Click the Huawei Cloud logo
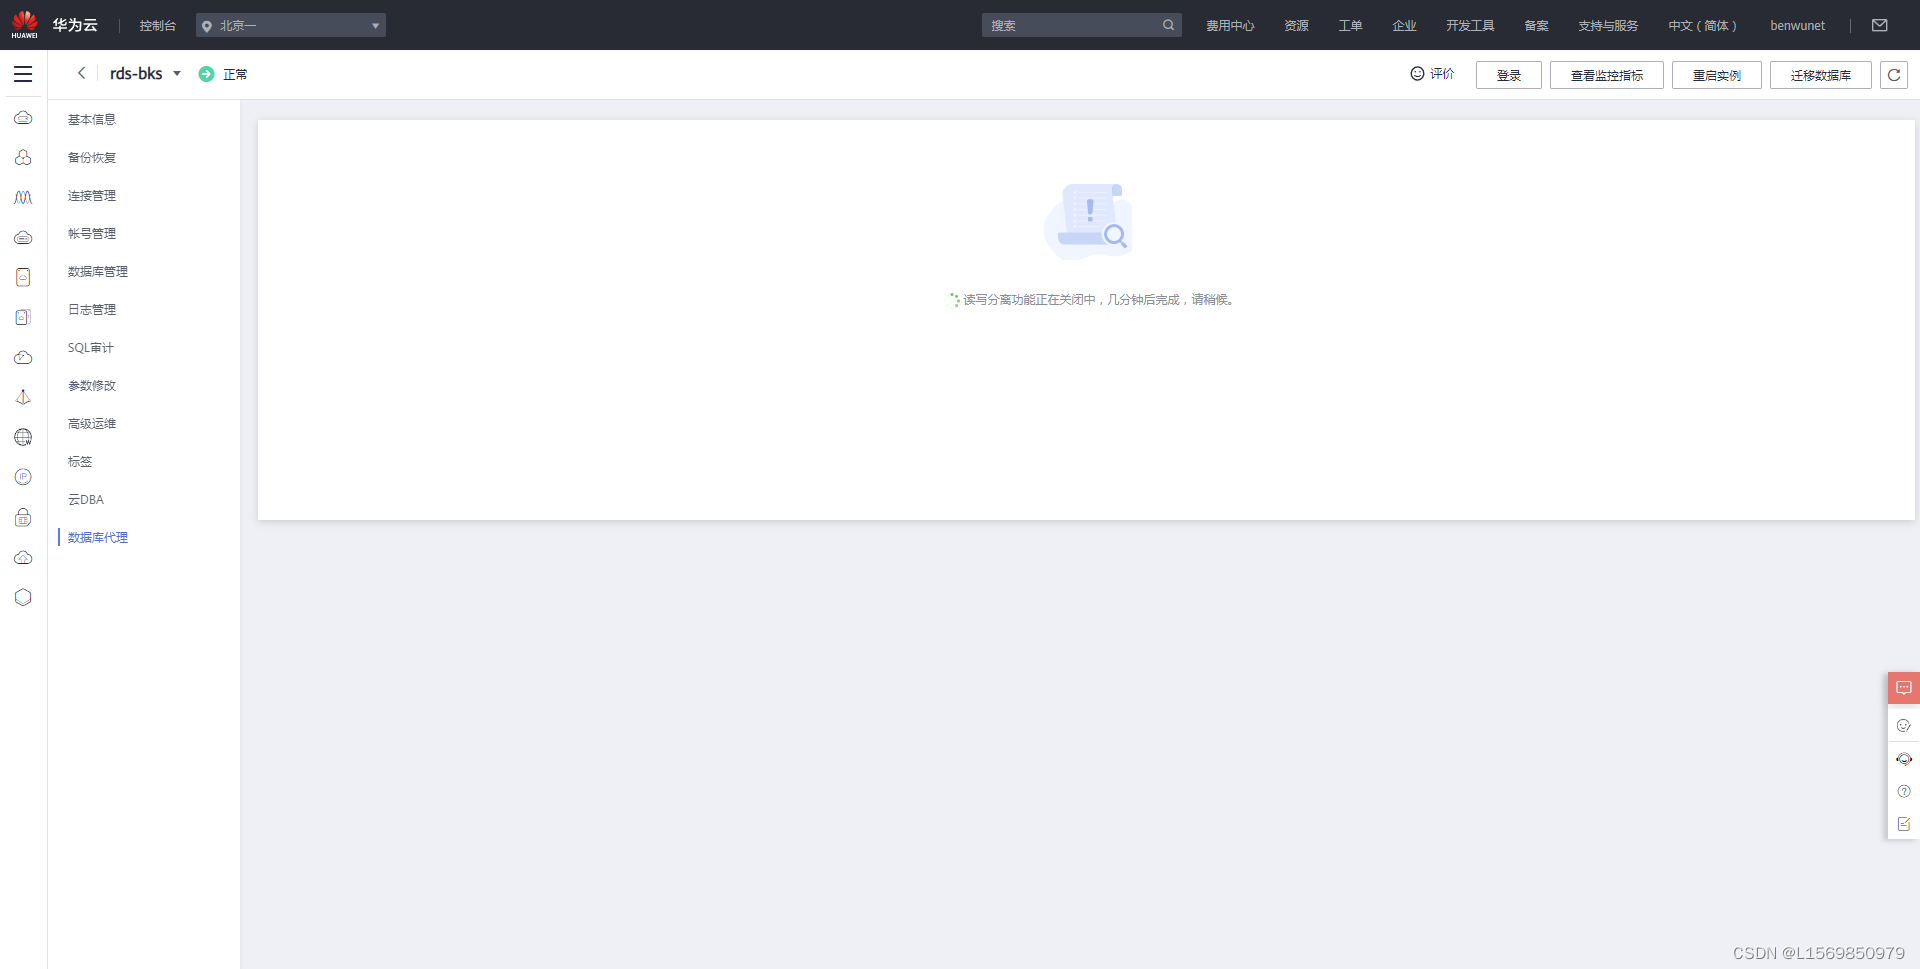 pos(25,25)
